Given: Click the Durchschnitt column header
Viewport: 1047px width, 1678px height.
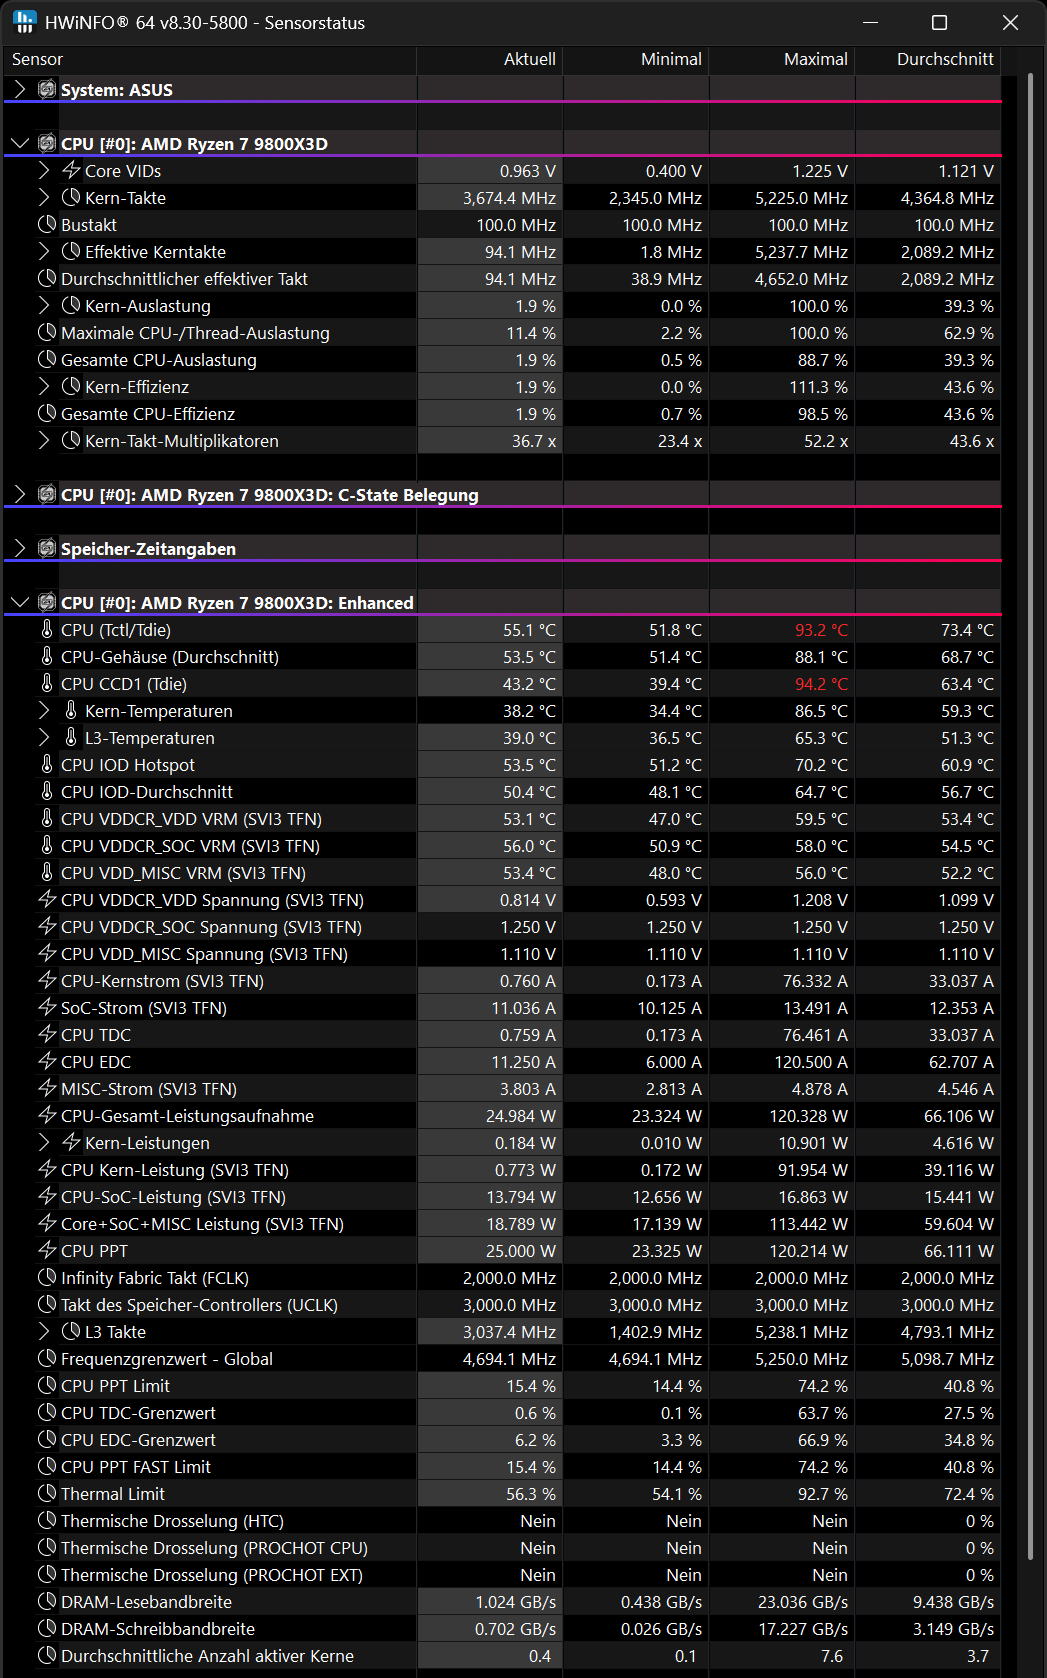Looking at the screenshot, I should [928, 60].
